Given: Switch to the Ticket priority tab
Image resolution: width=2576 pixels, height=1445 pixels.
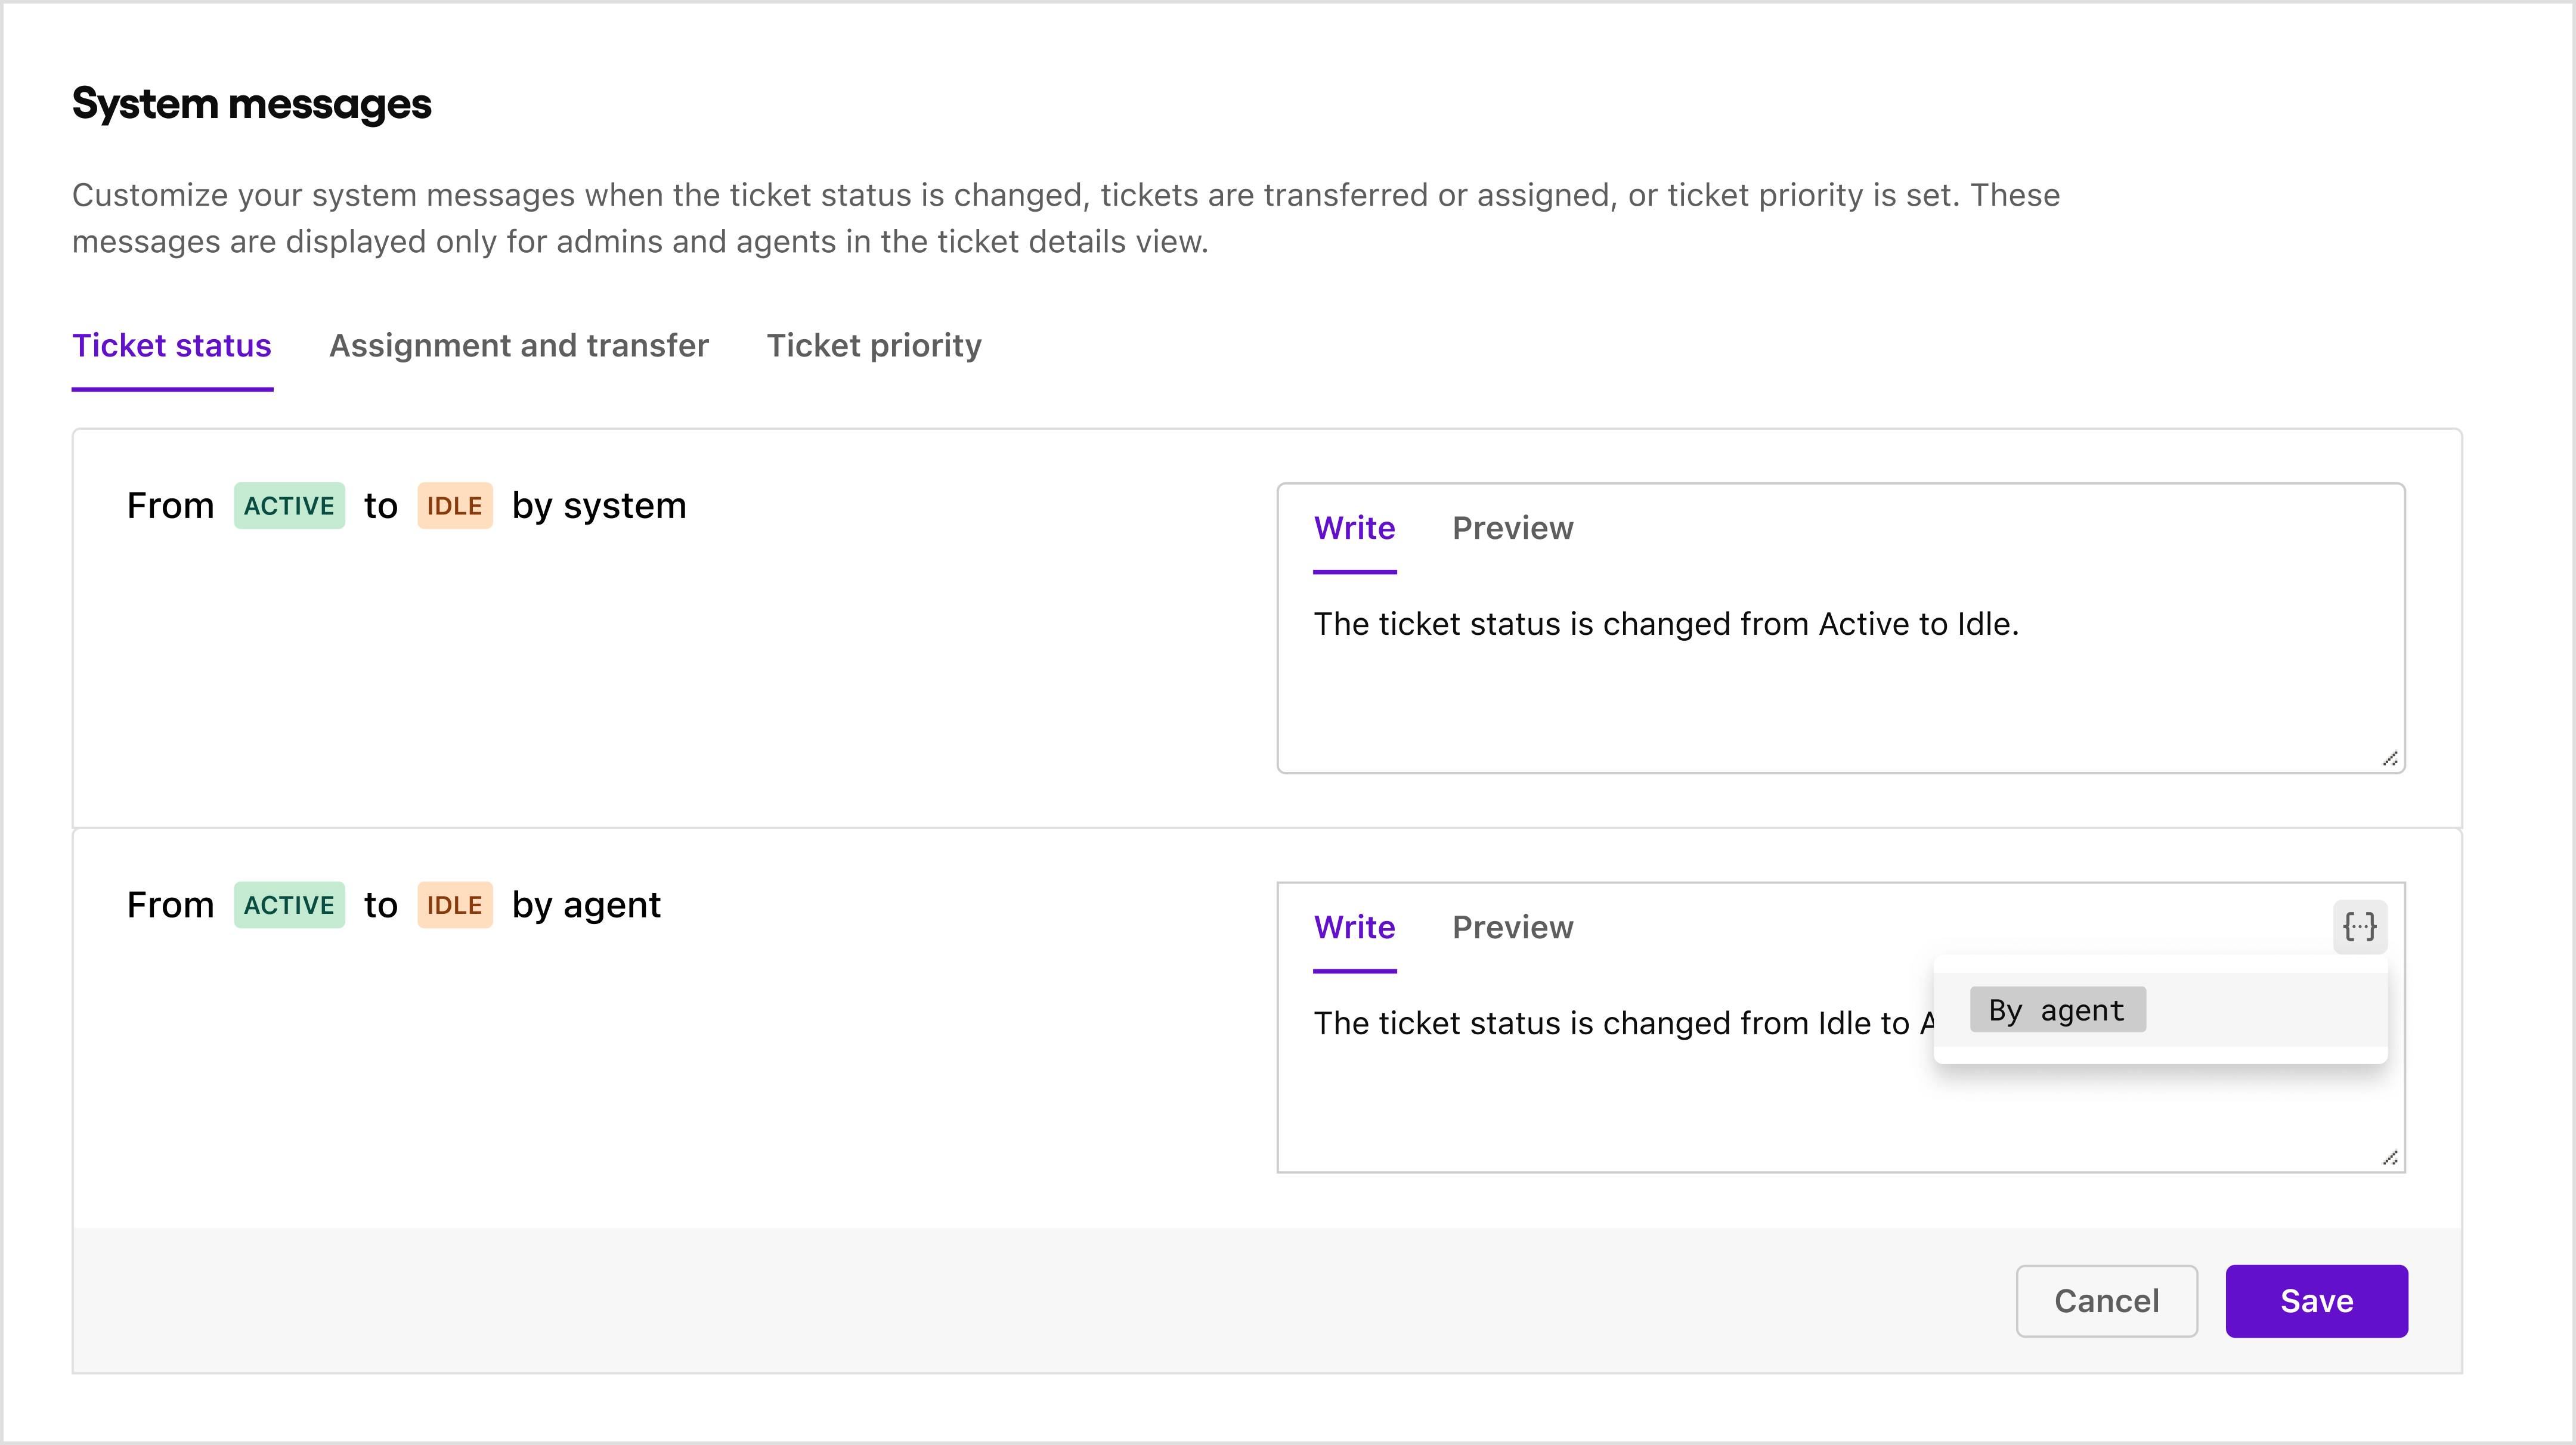Looking at the screenshot, I should [x=874, y=345].
